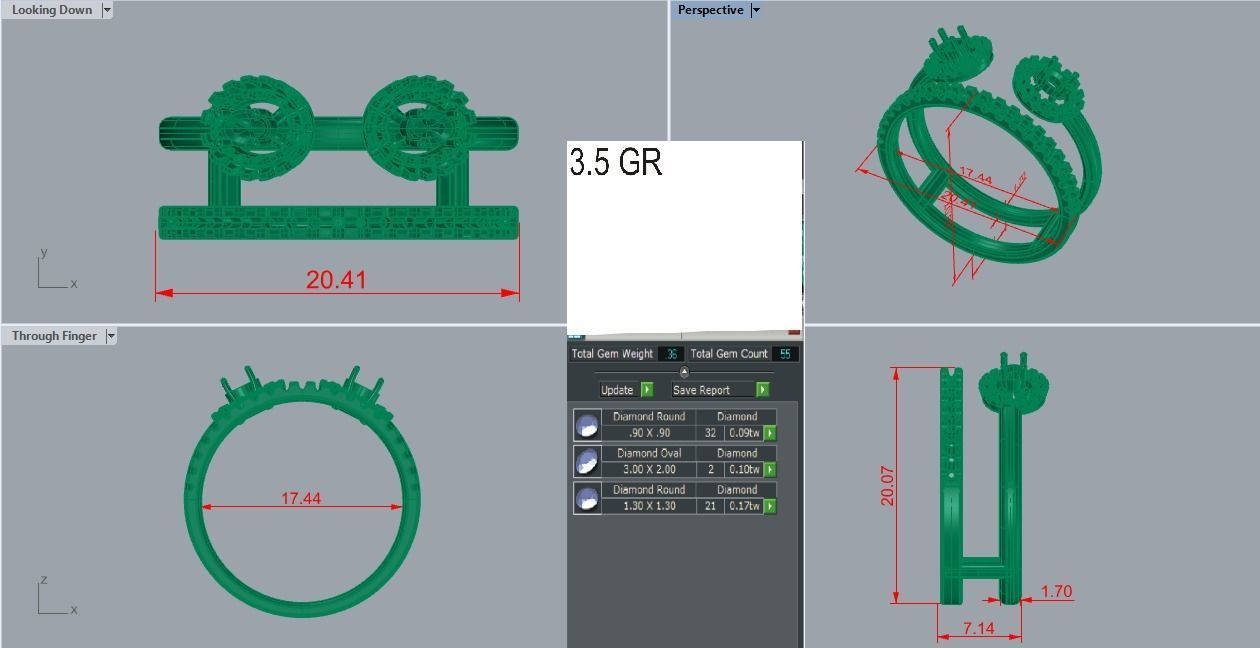Screen dimensions: 1260x648
Task: Click the green arrow for Diamond Oval row
Action: pos(769,470)
